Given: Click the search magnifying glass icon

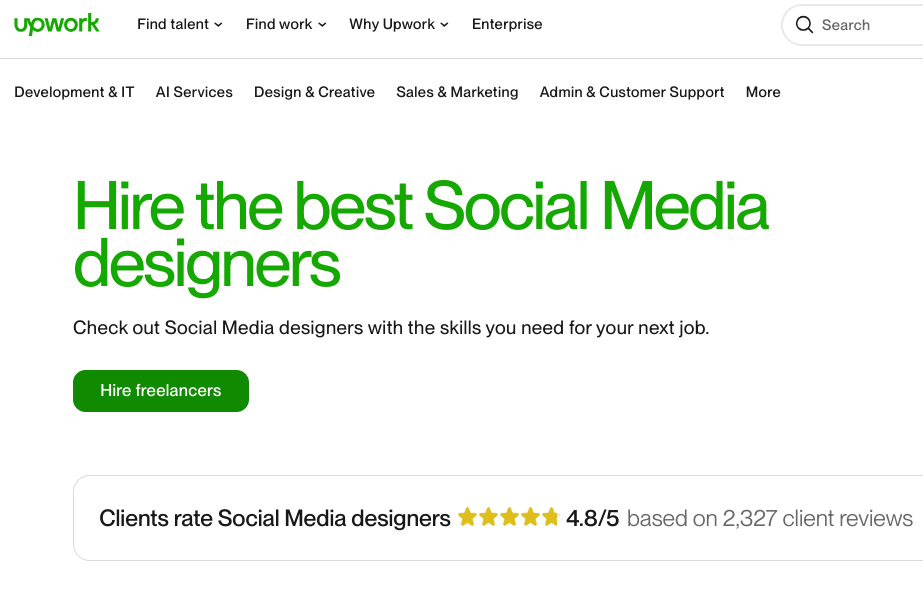Looking at the screenshot, I should (x=804, y=24).
